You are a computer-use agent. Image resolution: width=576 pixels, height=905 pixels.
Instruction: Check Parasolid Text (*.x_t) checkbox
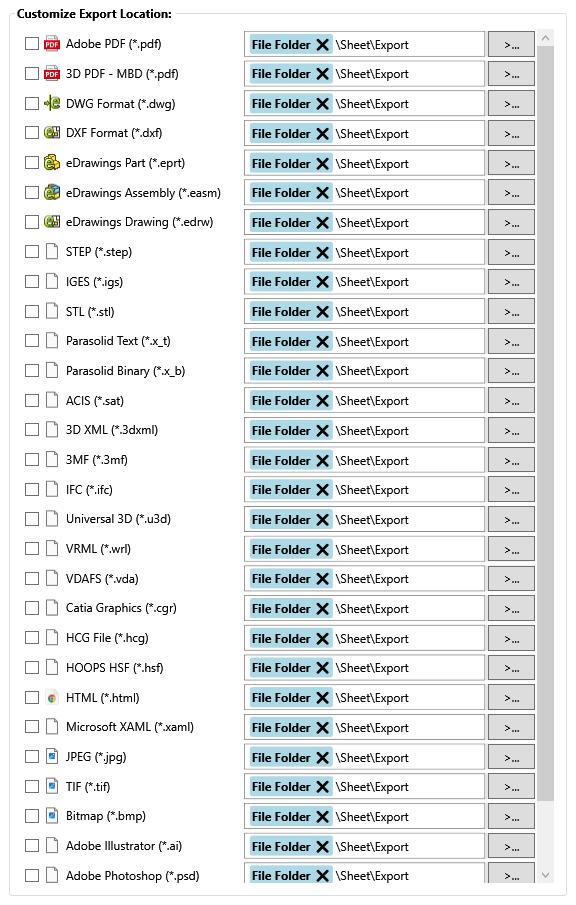point(32,341)
